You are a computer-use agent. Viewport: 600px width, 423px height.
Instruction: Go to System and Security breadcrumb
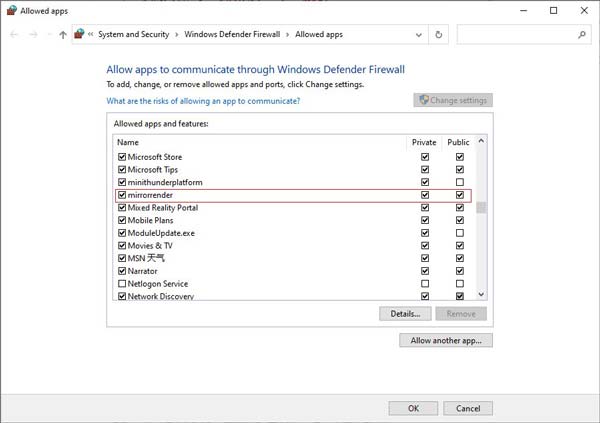(x=134, y=34)
